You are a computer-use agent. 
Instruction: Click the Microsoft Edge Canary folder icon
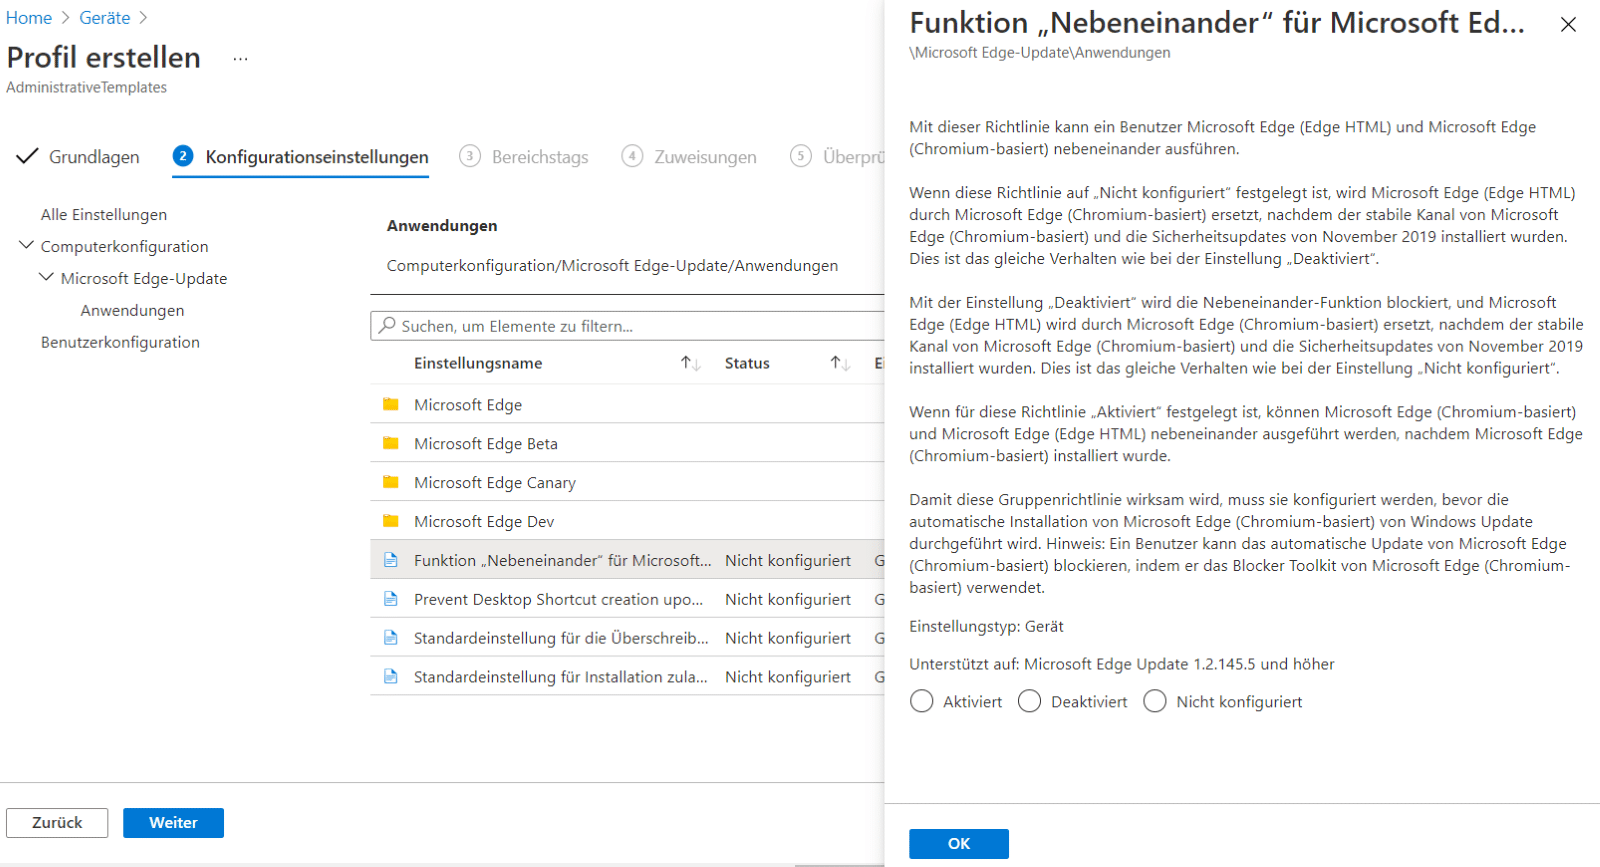(391, 482)
